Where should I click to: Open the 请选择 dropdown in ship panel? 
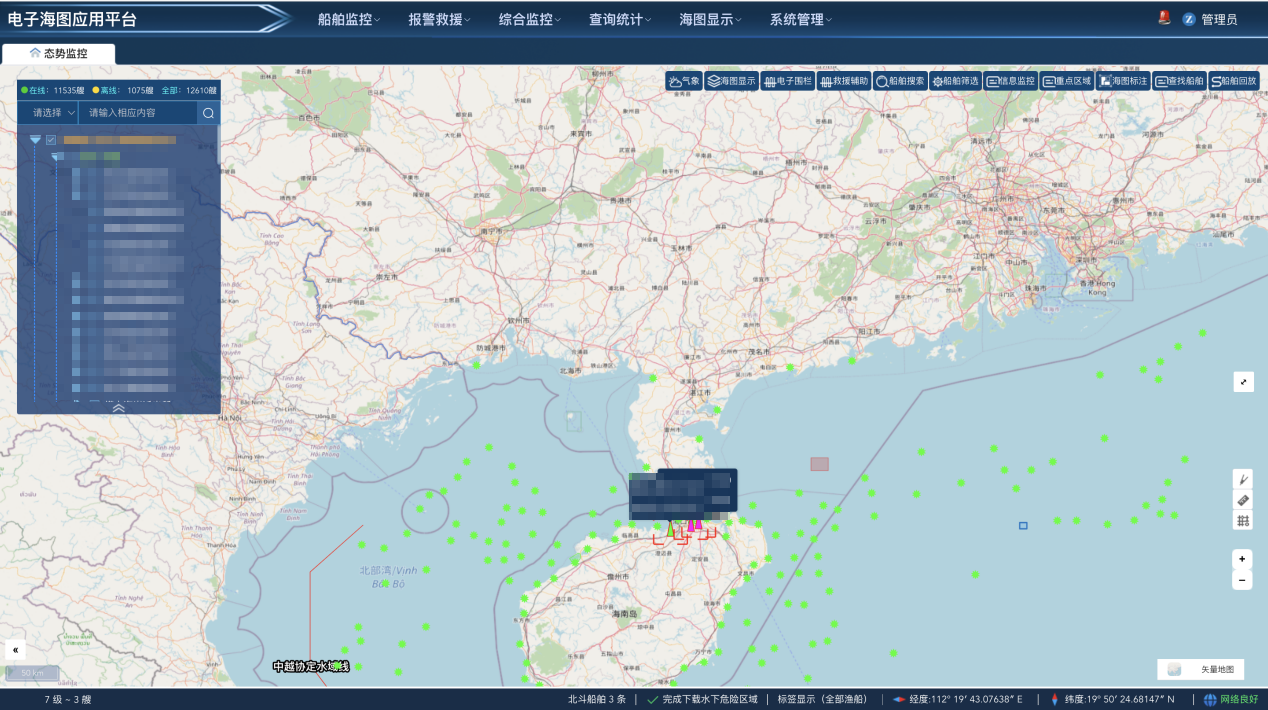coord(47,113)
